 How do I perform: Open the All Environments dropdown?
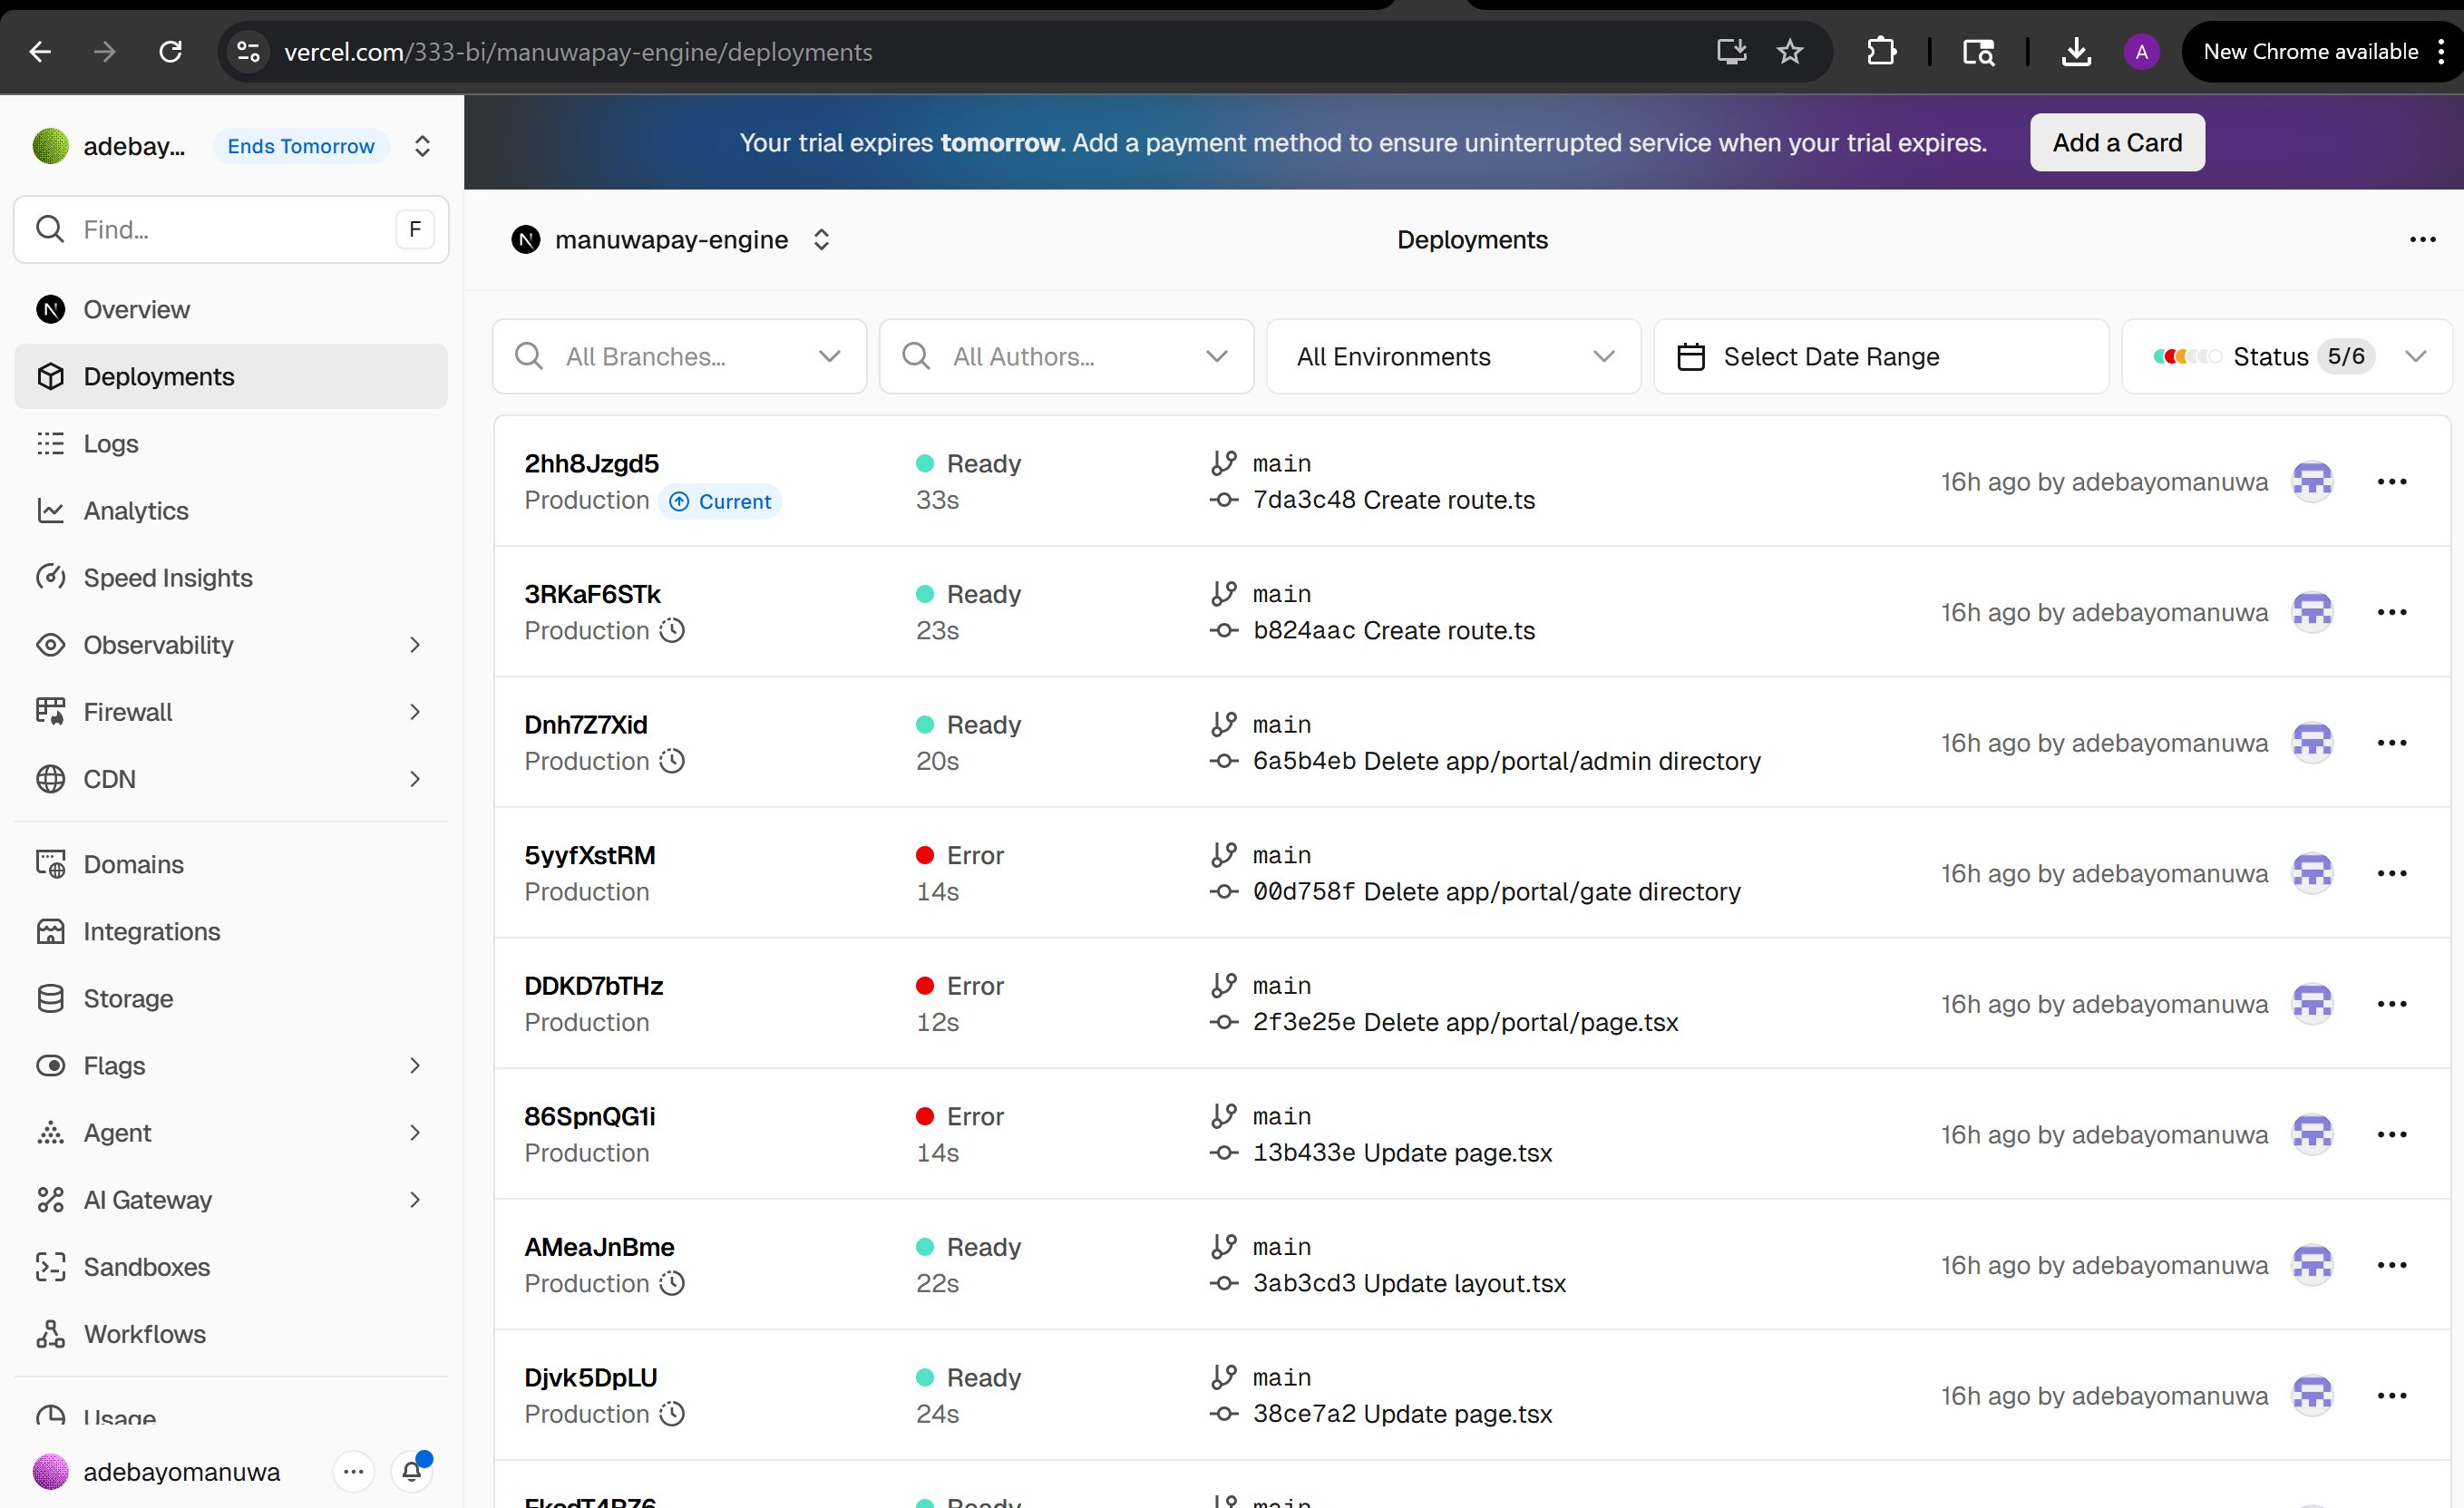pos(1453,357)
